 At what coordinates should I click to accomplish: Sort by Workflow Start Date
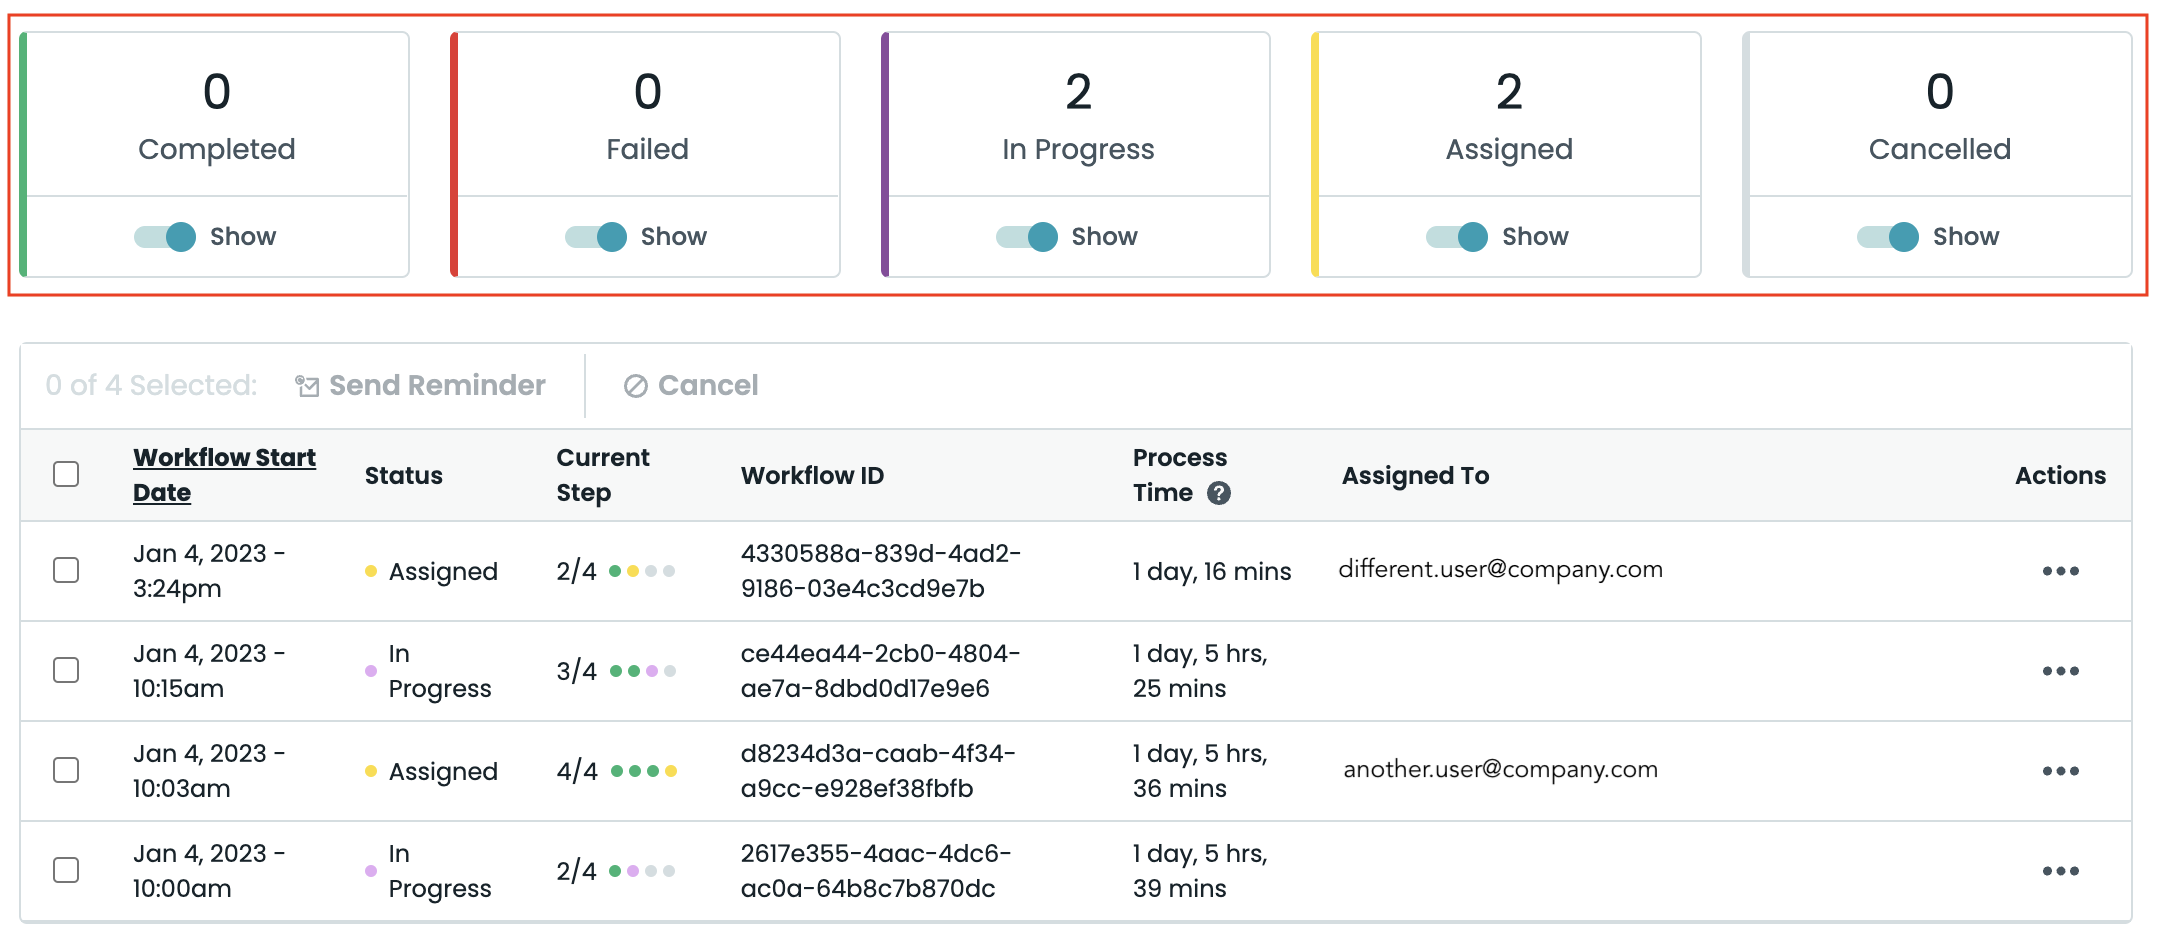(x=224, y=474)
